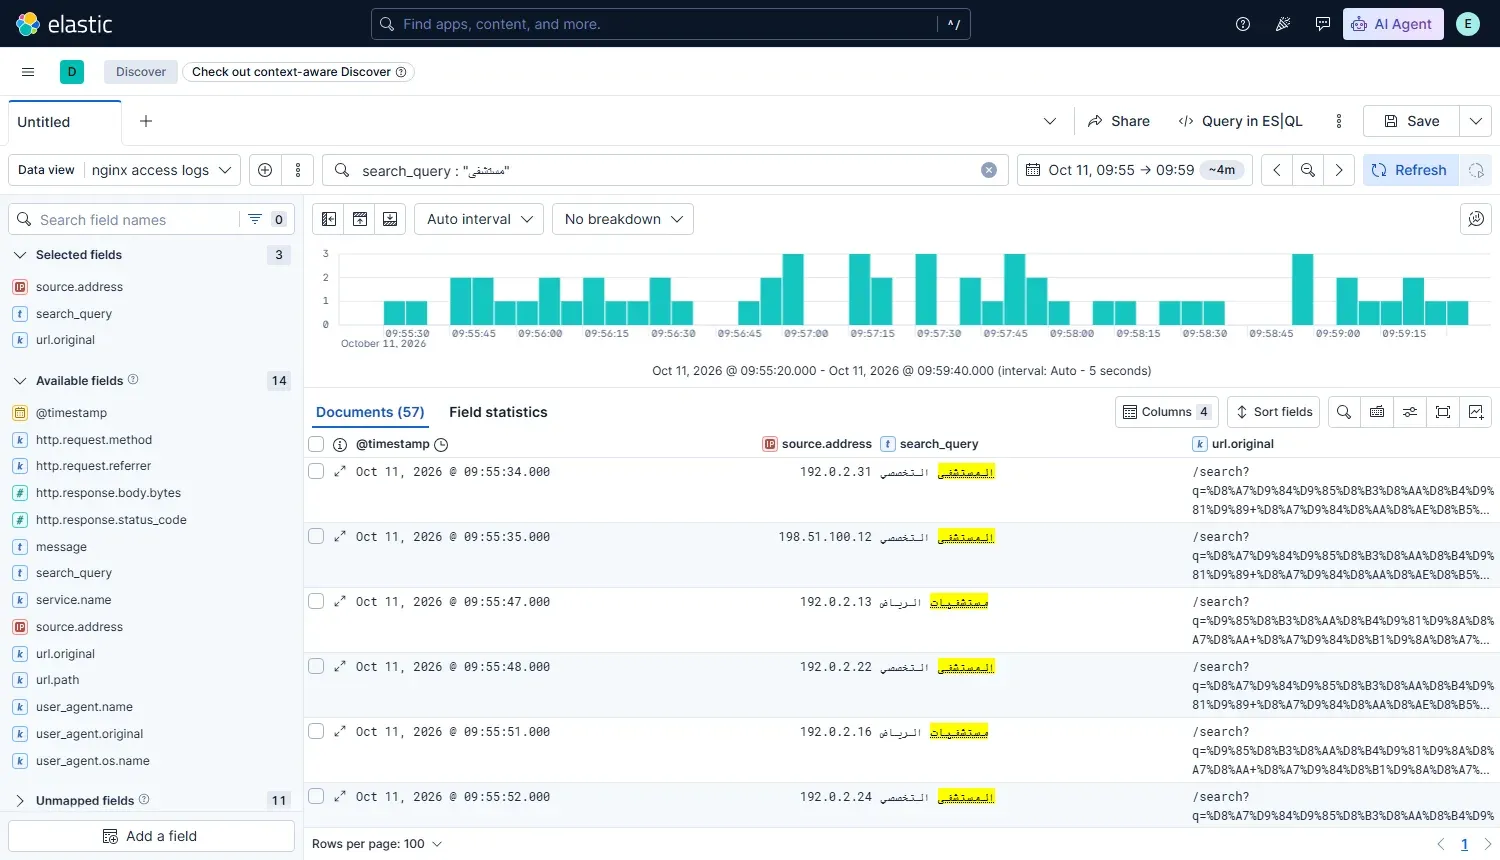Viewport: 1500px width, 860px height.
Task: Clear the search query text
Action: pos(989,170)
